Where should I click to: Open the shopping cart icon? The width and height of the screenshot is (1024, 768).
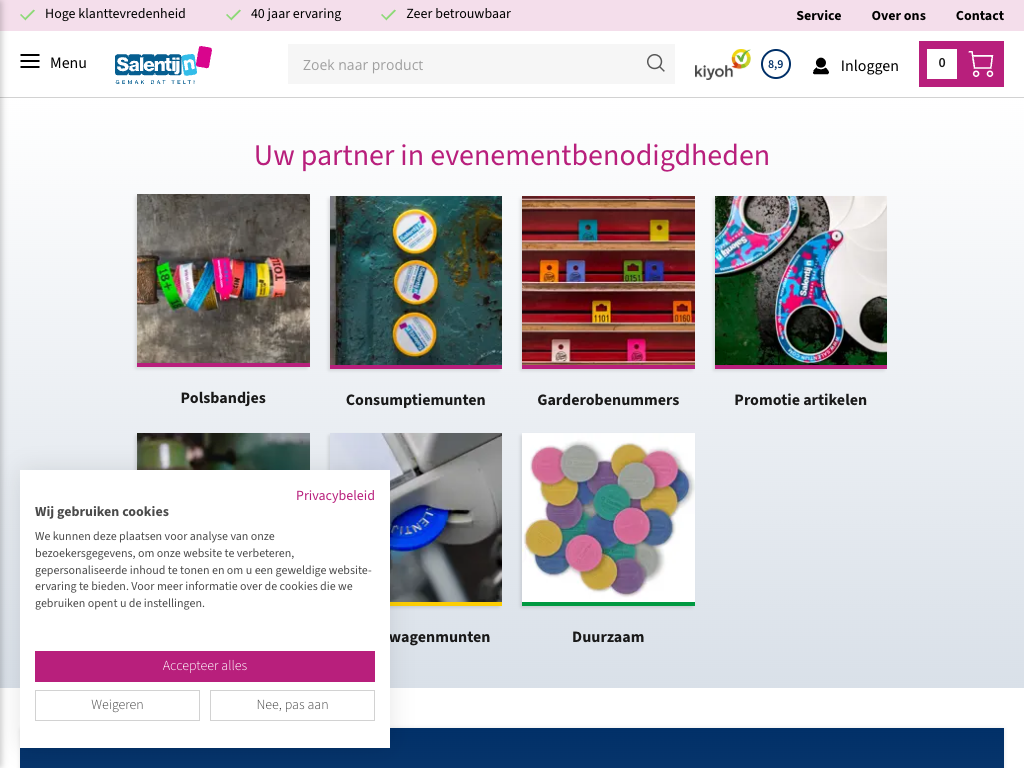pos(981,64)
